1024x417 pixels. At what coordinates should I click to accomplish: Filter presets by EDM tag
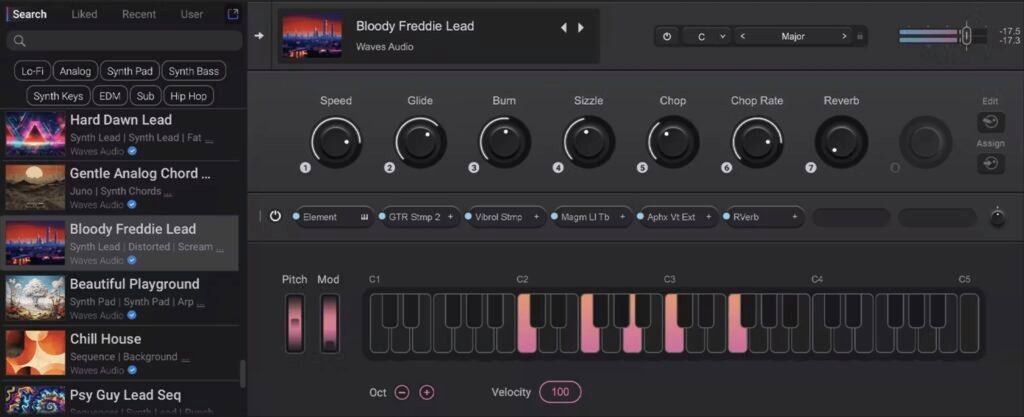pyautogui.click(x=110, y=96)
